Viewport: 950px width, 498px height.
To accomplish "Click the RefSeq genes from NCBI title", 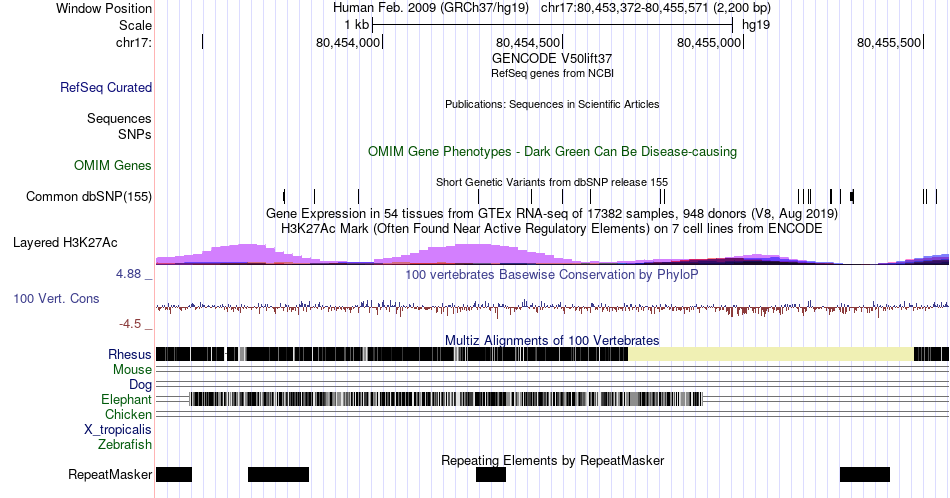I will [552, 73].
